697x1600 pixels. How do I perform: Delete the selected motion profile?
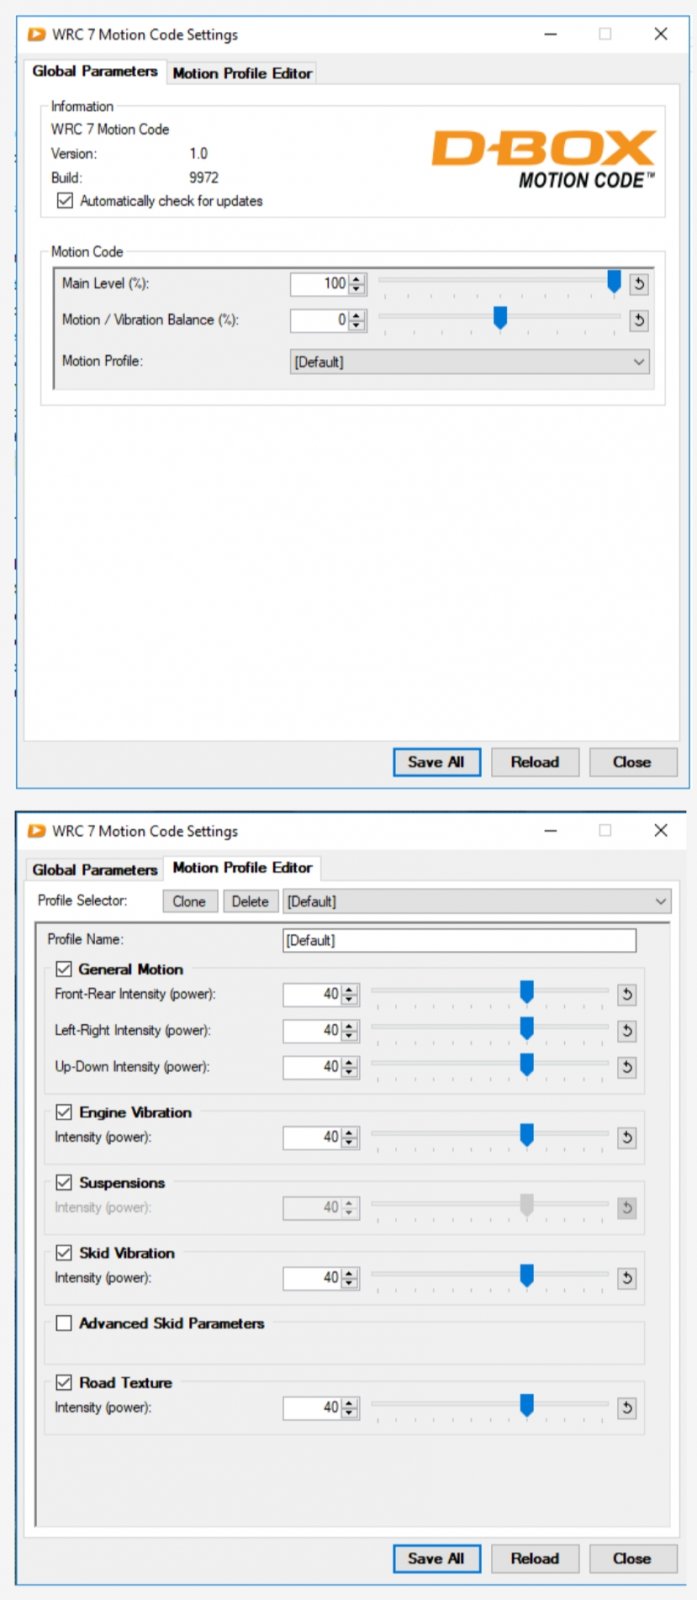click(250, 901)
